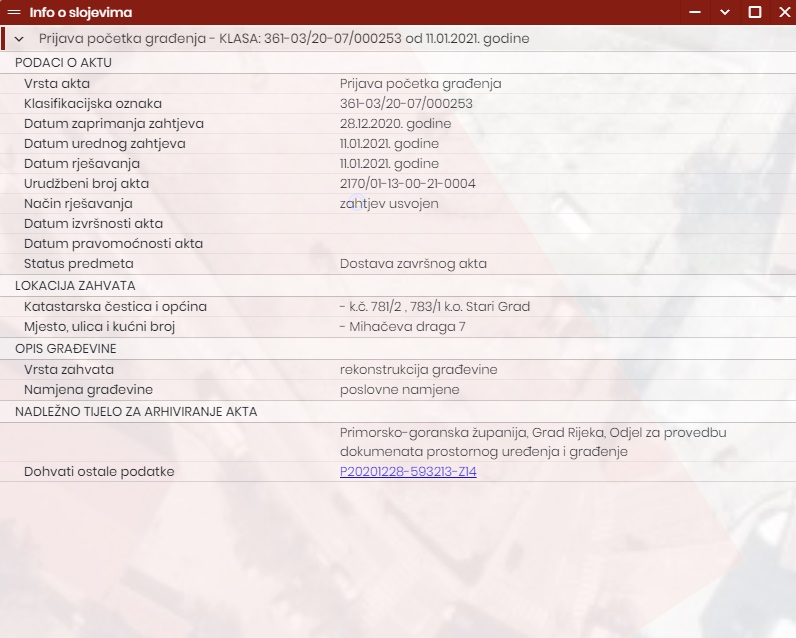Click the Info o slojevima title text
Screen dimensions: 796x638
click(80, 13)
